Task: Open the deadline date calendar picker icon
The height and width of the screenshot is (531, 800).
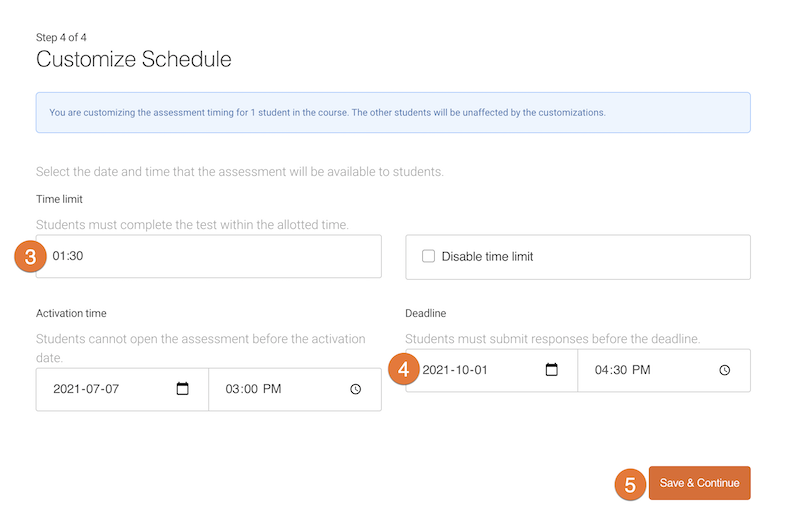Action: coord(551,370)
